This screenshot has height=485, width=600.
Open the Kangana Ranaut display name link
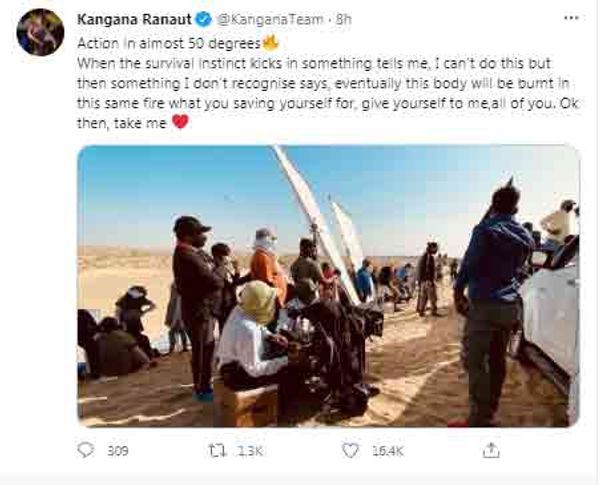point(134,19)
